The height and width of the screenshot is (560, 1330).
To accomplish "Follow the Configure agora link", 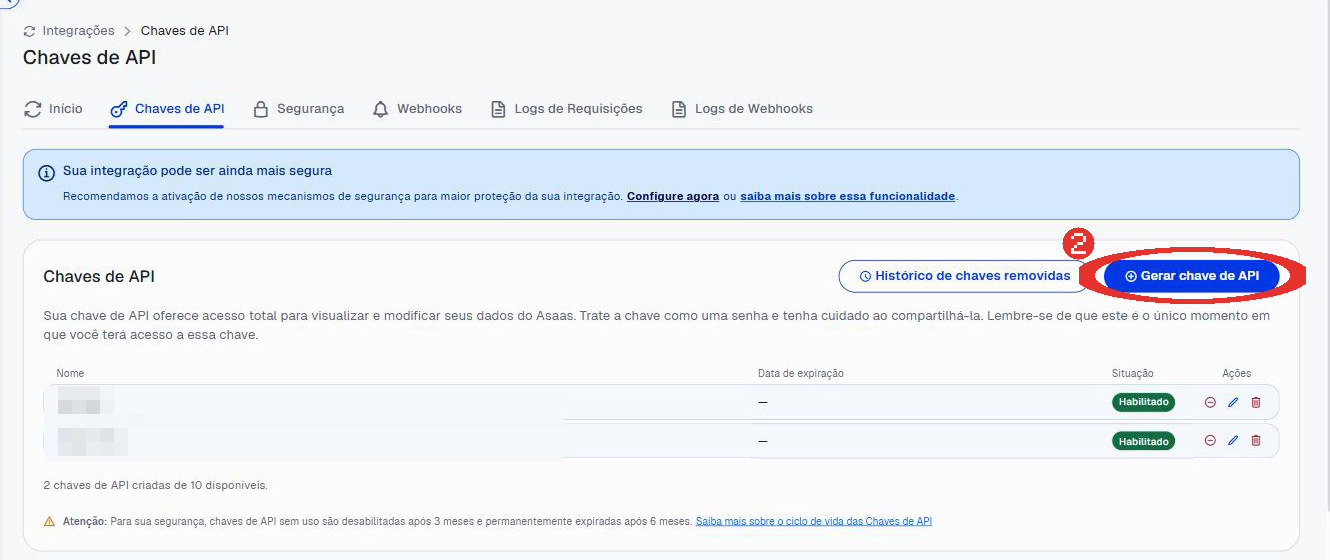I will click(x=673, y=197).
